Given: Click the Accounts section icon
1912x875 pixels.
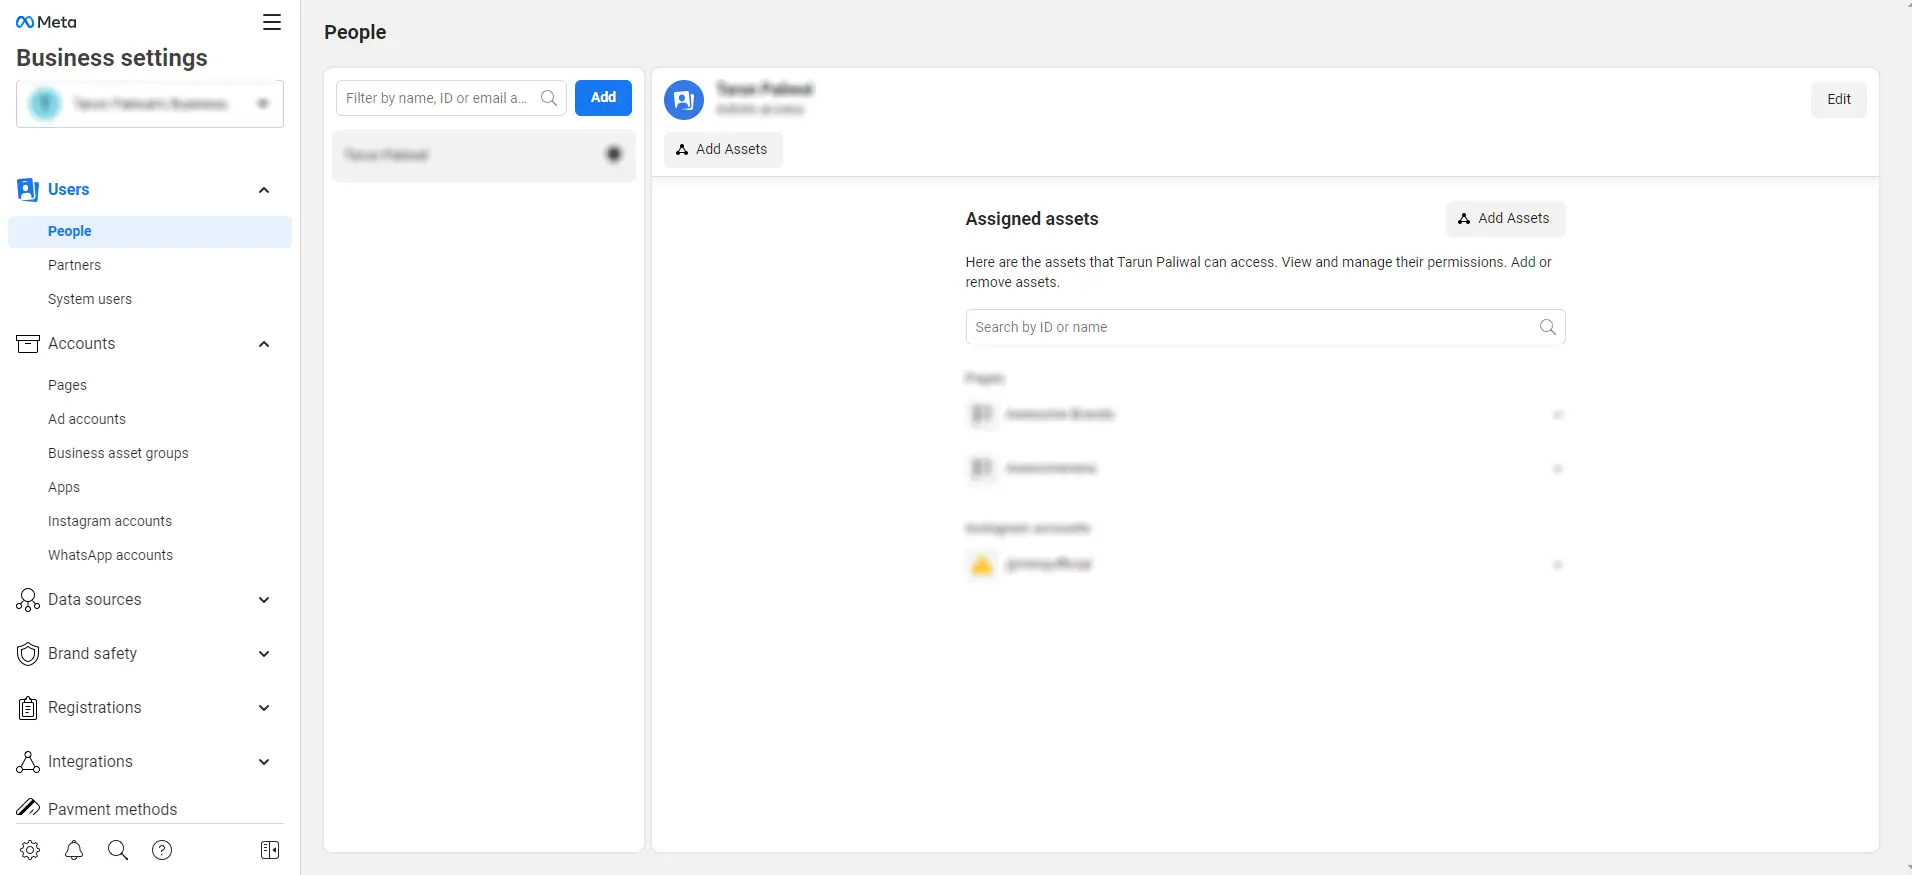Looking at the screenshot, I should [28, 344].
